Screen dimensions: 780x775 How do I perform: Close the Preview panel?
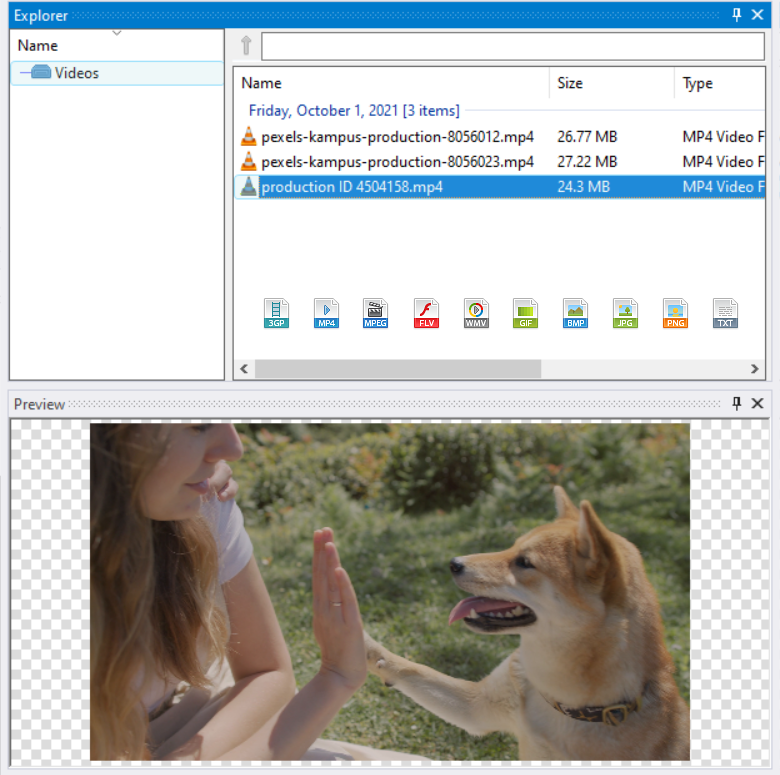[x=757, y=403]
